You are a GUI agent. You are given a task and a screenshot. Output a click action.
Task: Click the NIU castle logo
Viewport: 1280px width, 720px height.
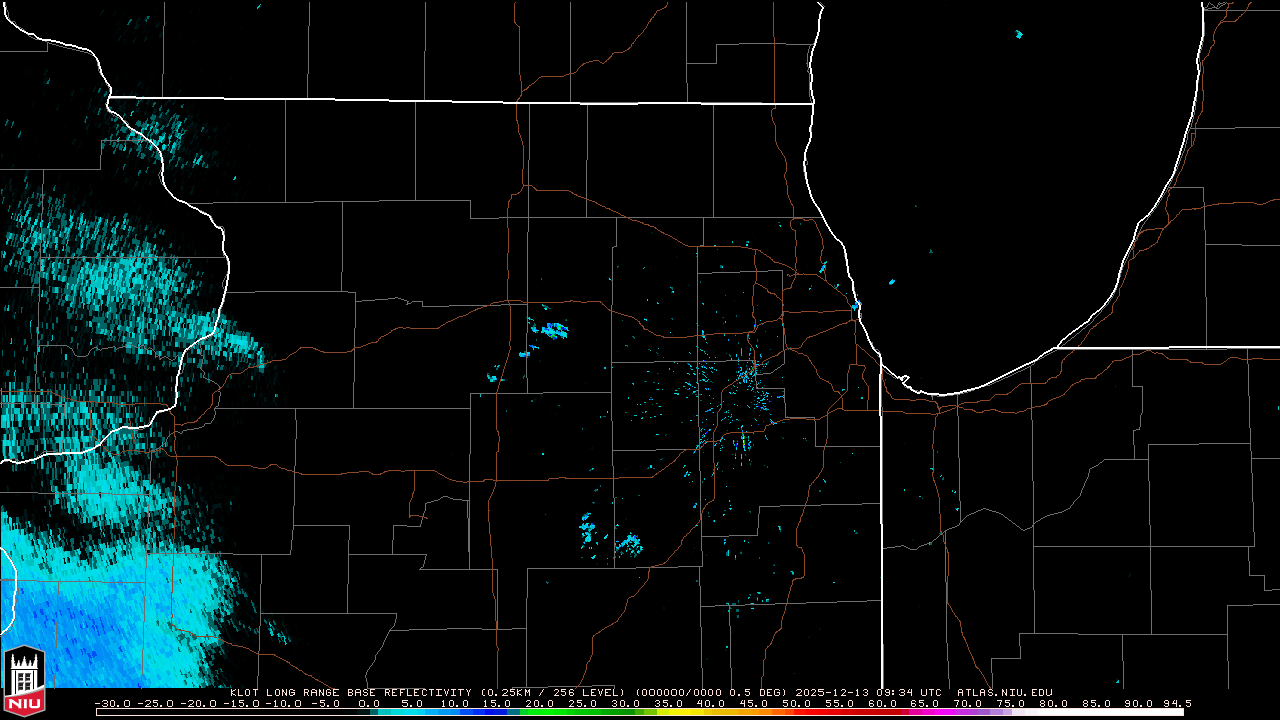coord(24,682)
